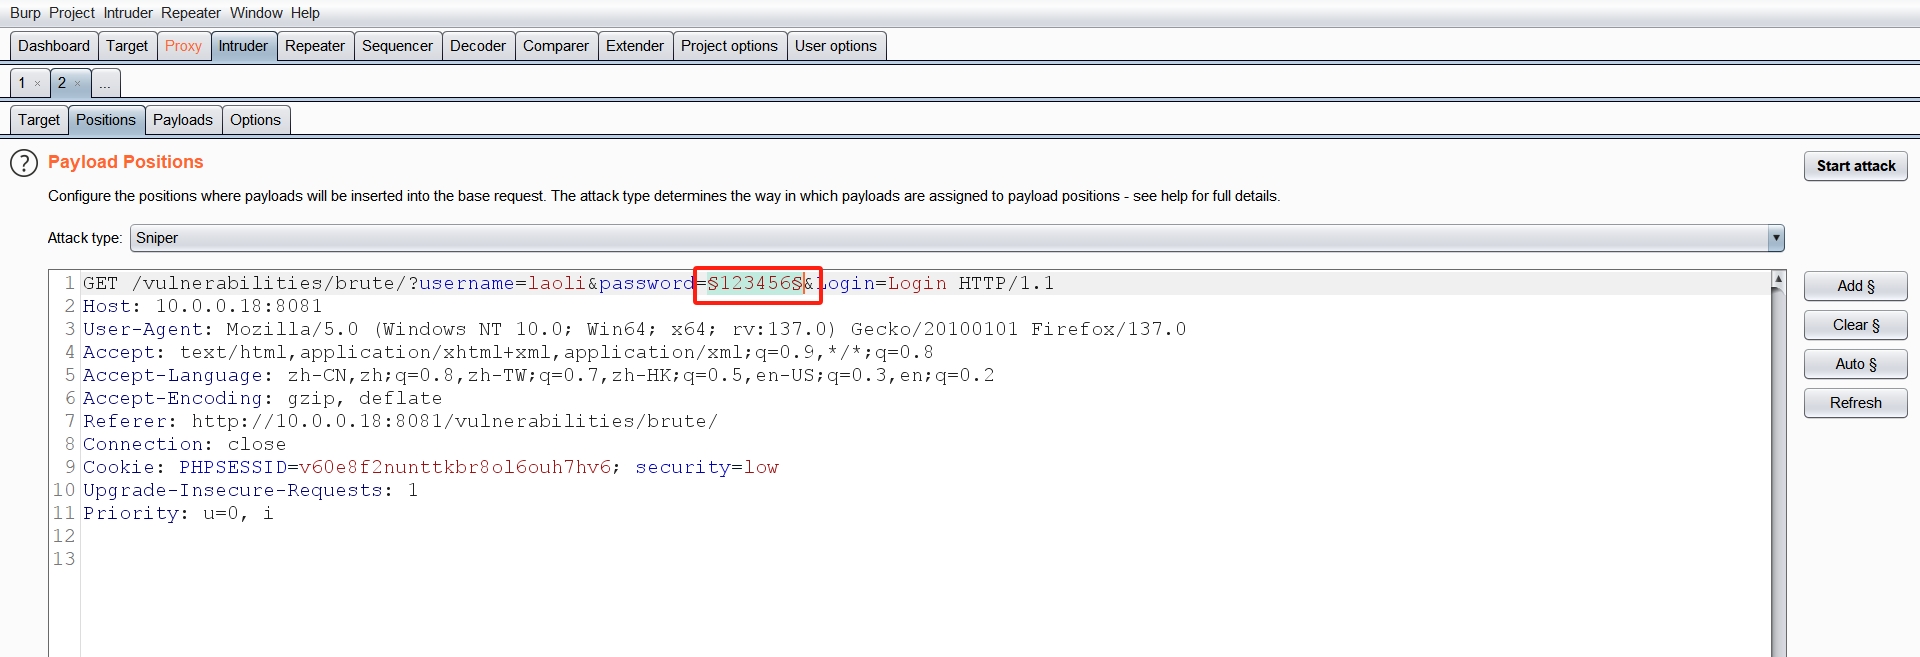
Task: Open the Options sub-tab
Action: (255, 120)
